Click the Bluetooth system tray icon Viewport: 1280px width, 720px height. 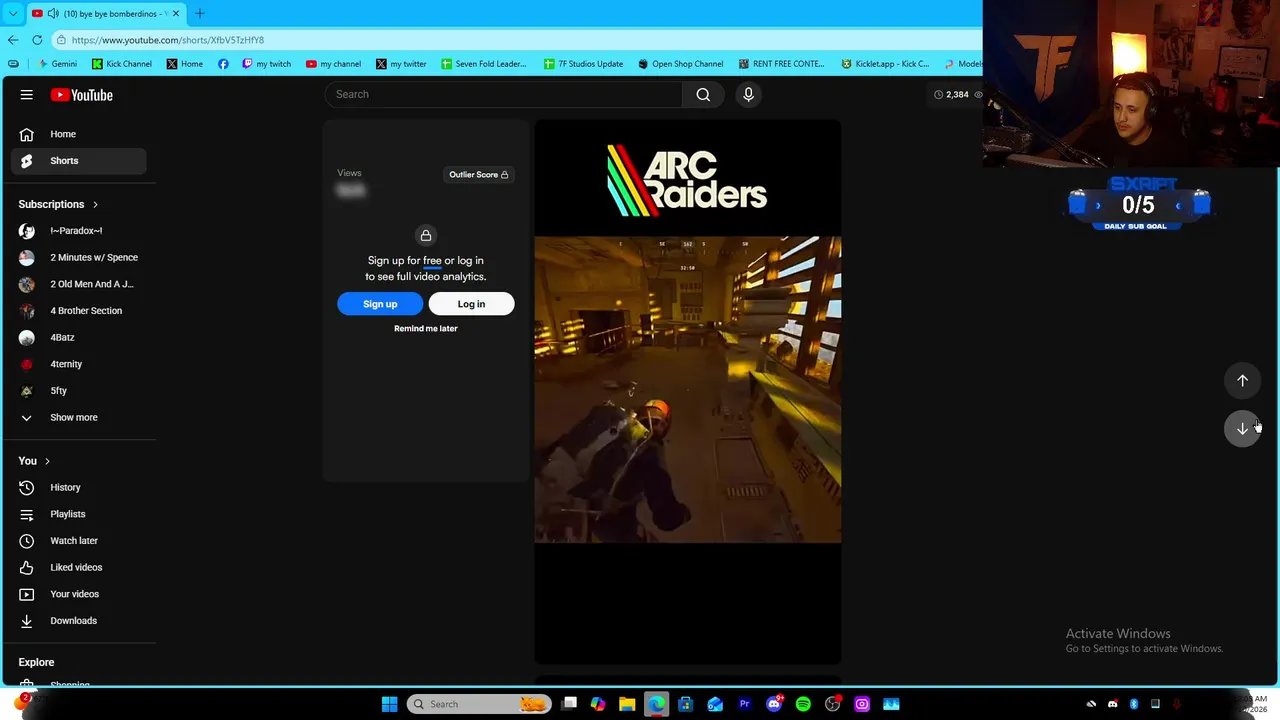pos(1133,704)
